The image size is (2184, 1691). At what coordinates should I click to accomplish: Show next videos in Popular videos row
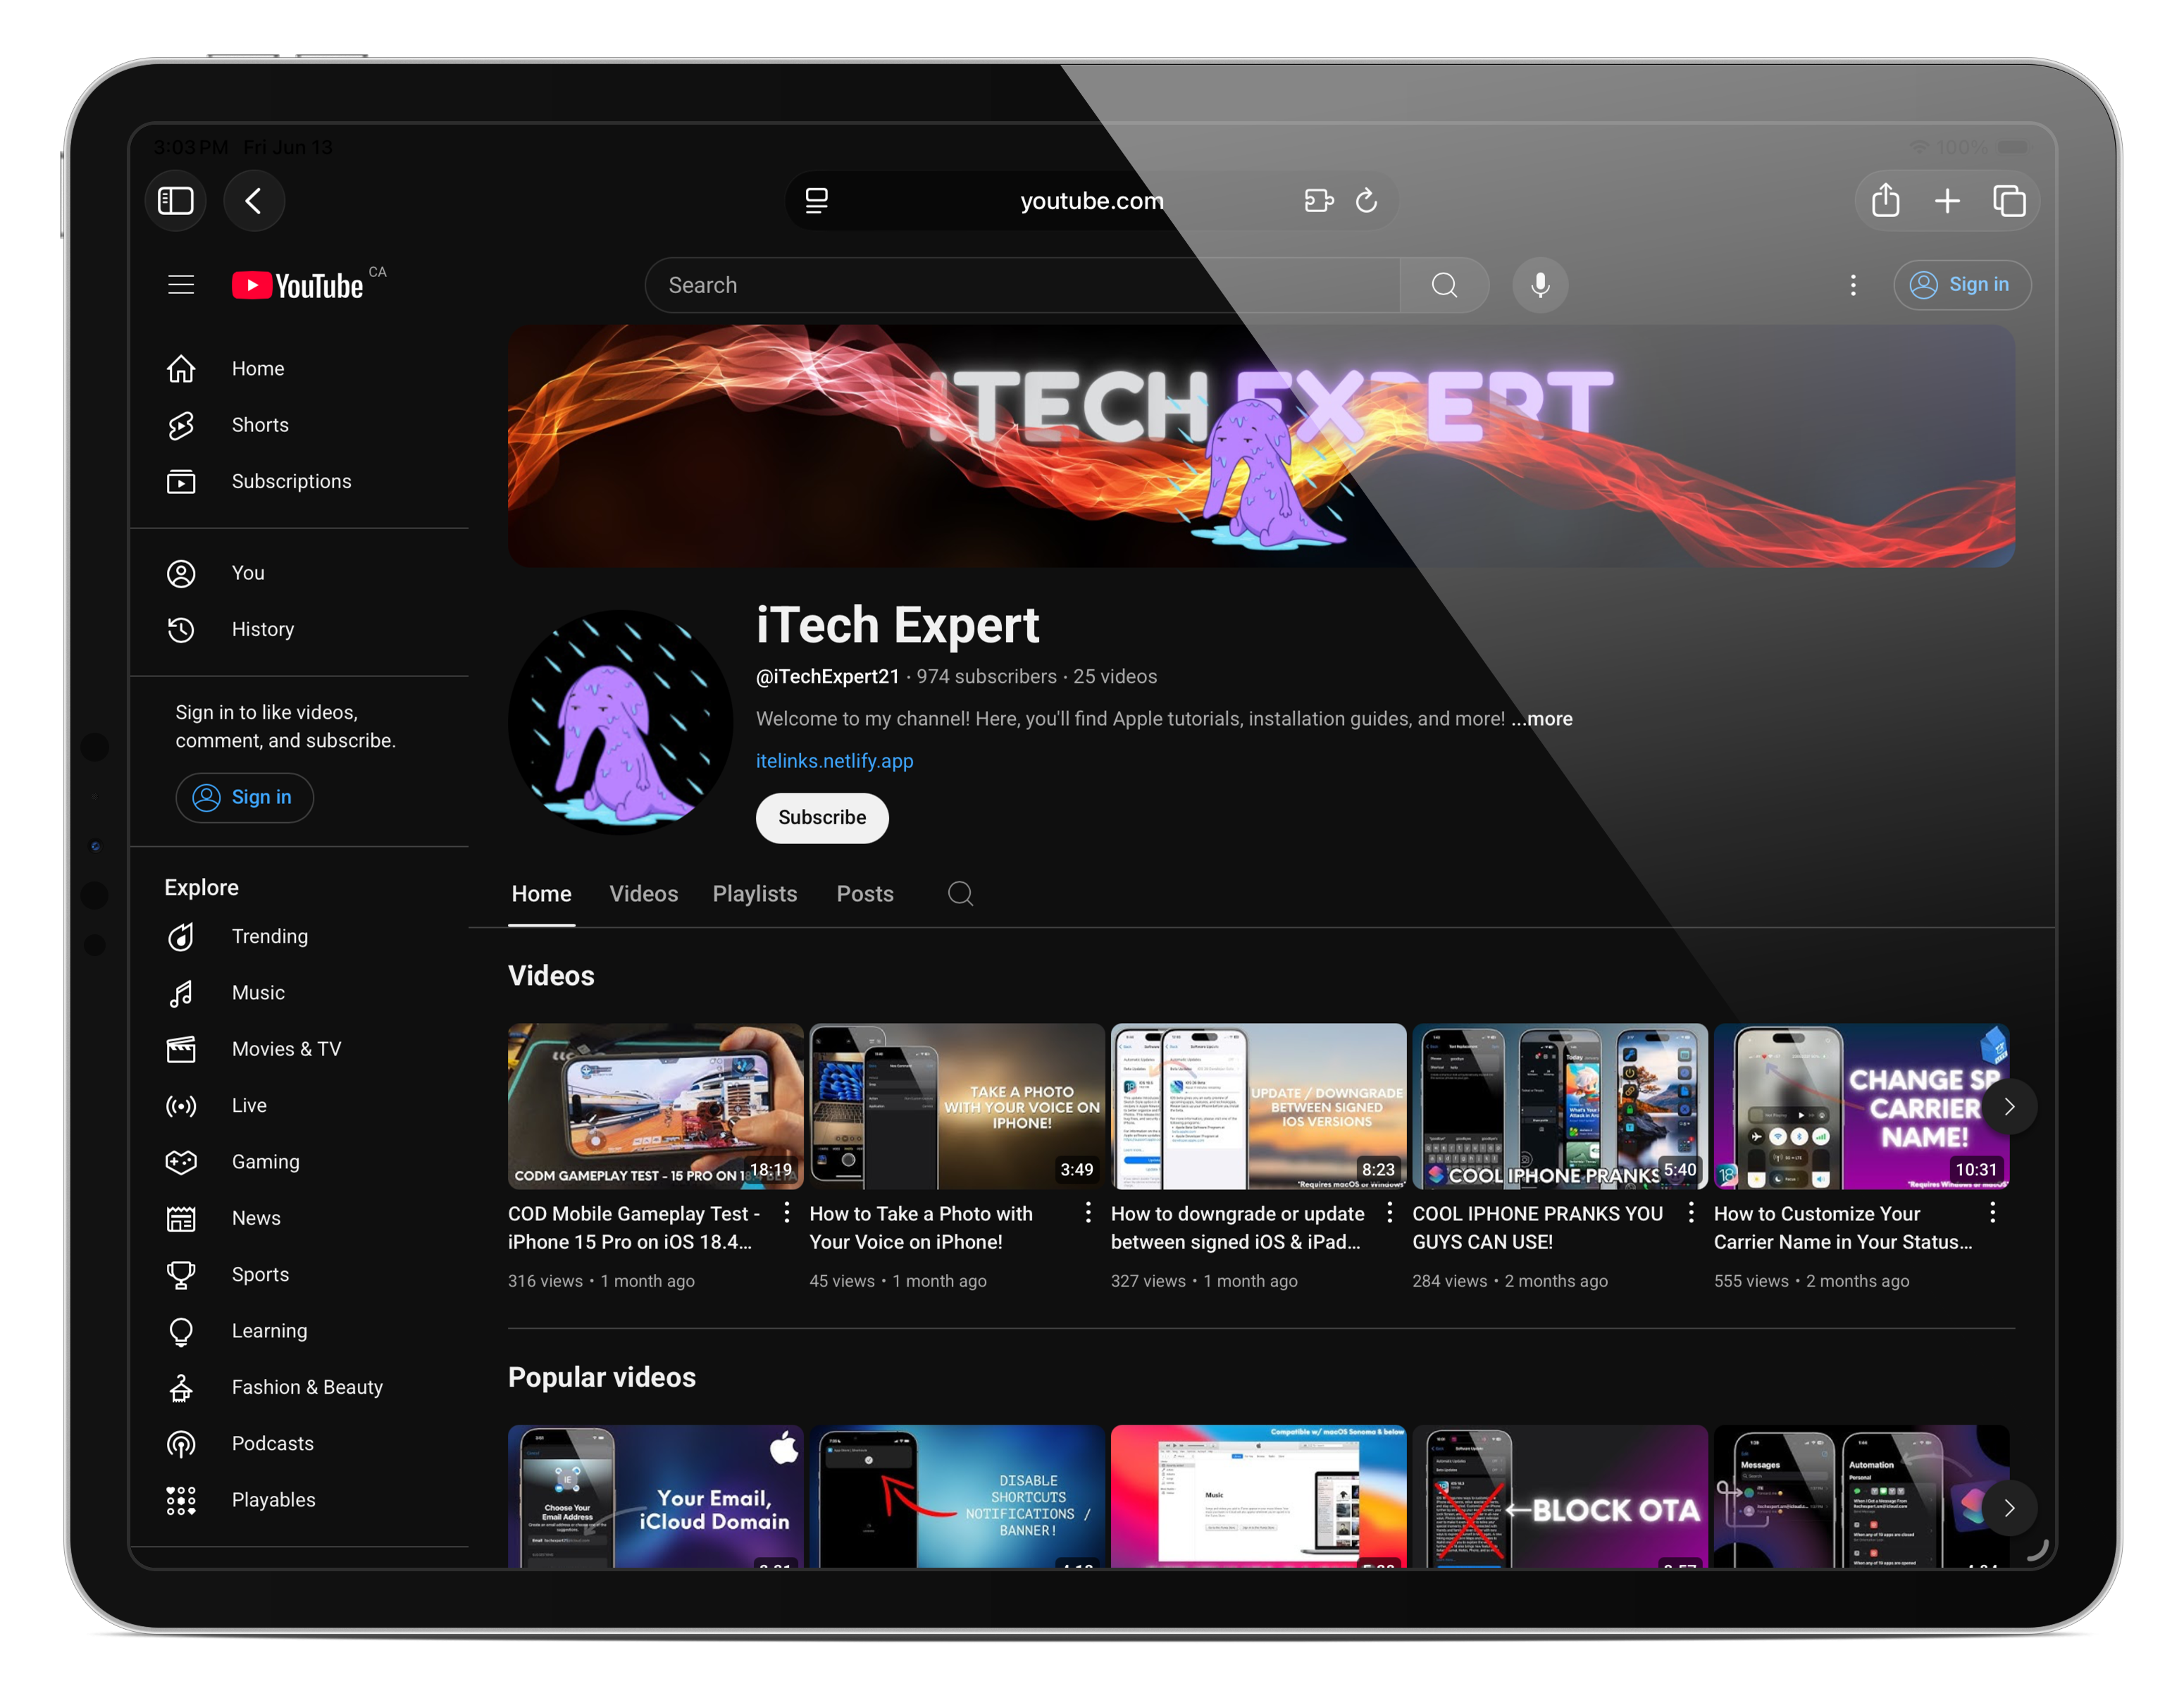click(x=2009, y=1508)
